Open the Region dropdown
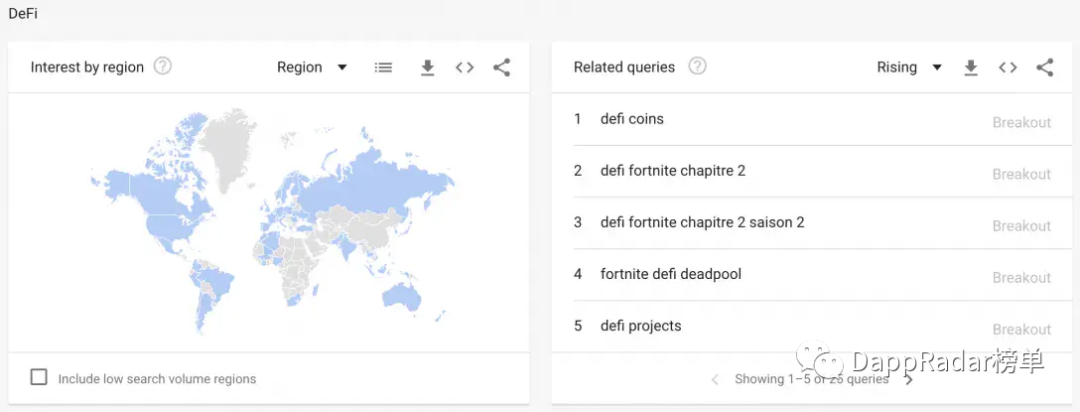 pyautogui.click(x=312, y=68)
